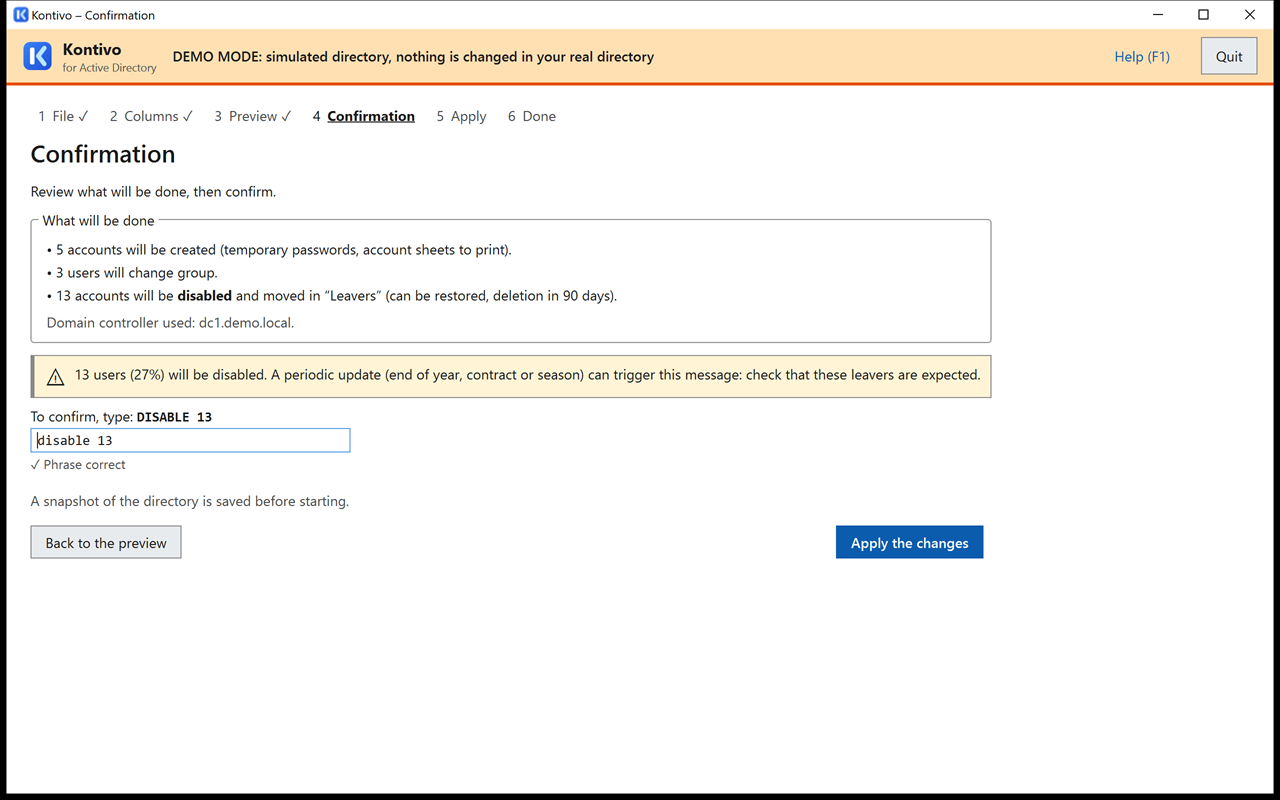Screen dimensions: 1280x800
Task: Click the Kontivo logo icon in header
Action: [37, 56]
